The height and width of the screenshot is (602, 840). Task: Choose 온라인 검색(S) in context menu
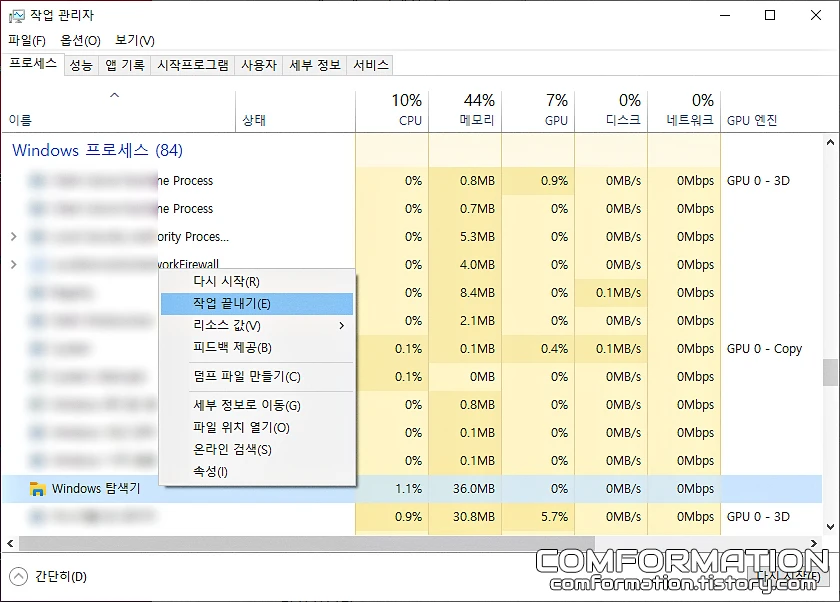point(257,449)
